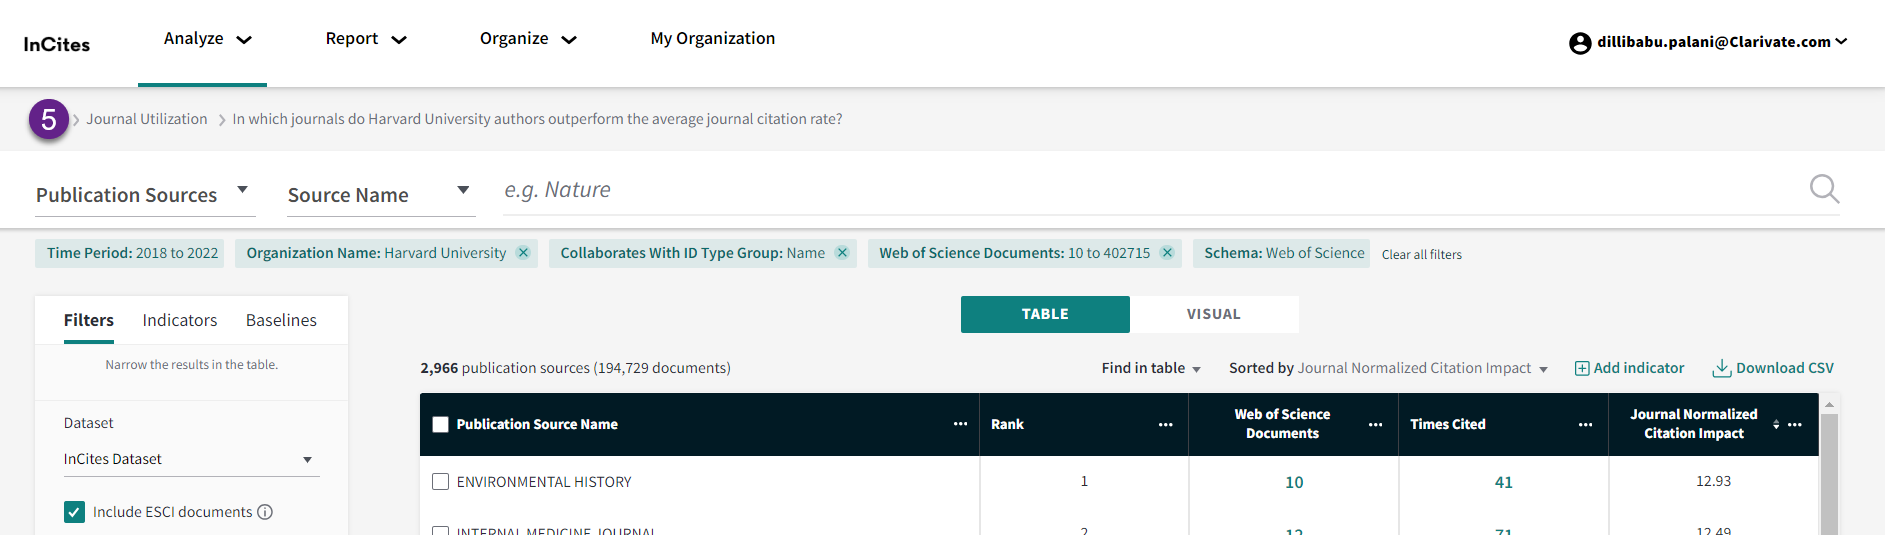Open ENVIRONMENTAL HISTORY documents count 10

pos(1294,482)
